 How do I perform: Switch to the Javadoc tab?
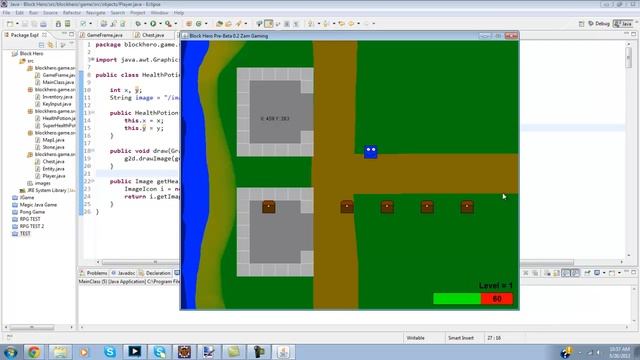click(123, 273)
